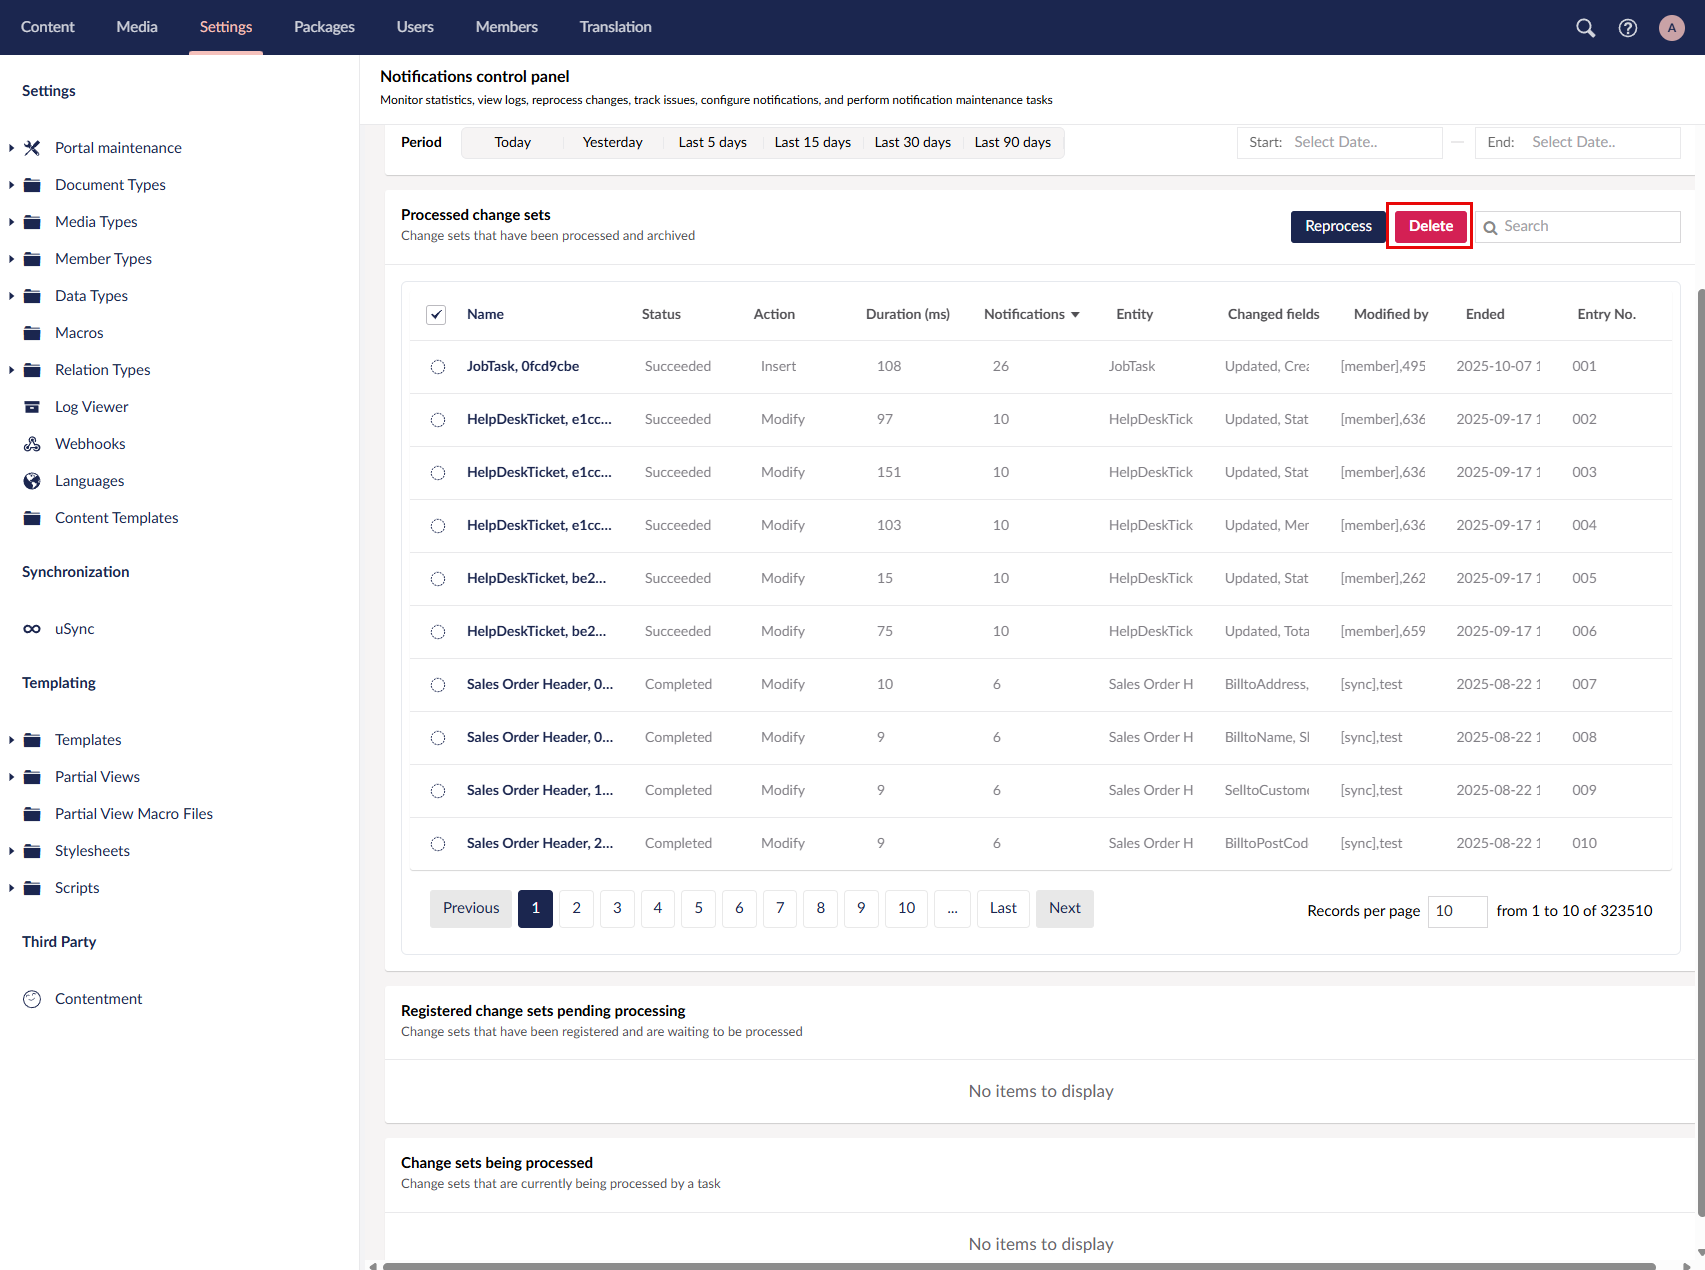Expand the Document Types tree node
1705x1270 pixels.
pos(11,185)
